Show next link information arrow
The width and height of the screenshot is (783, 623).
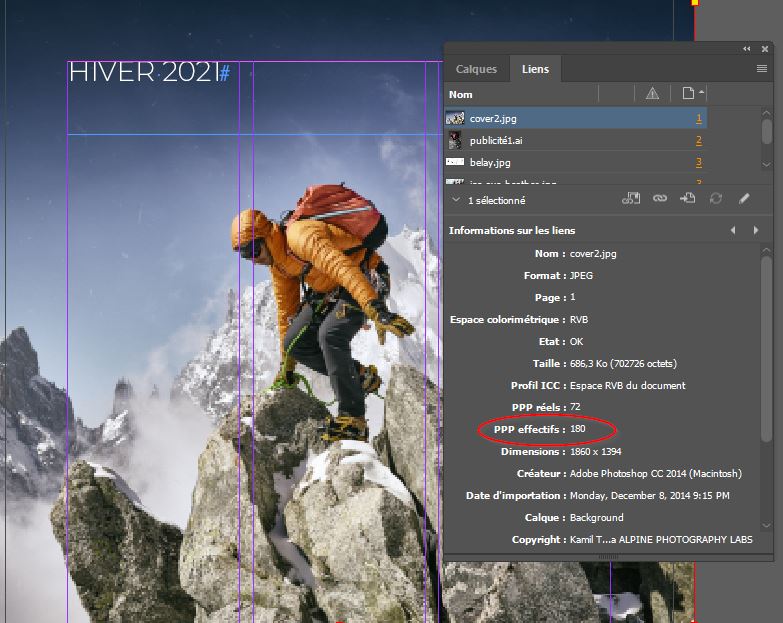coord(756,230)
